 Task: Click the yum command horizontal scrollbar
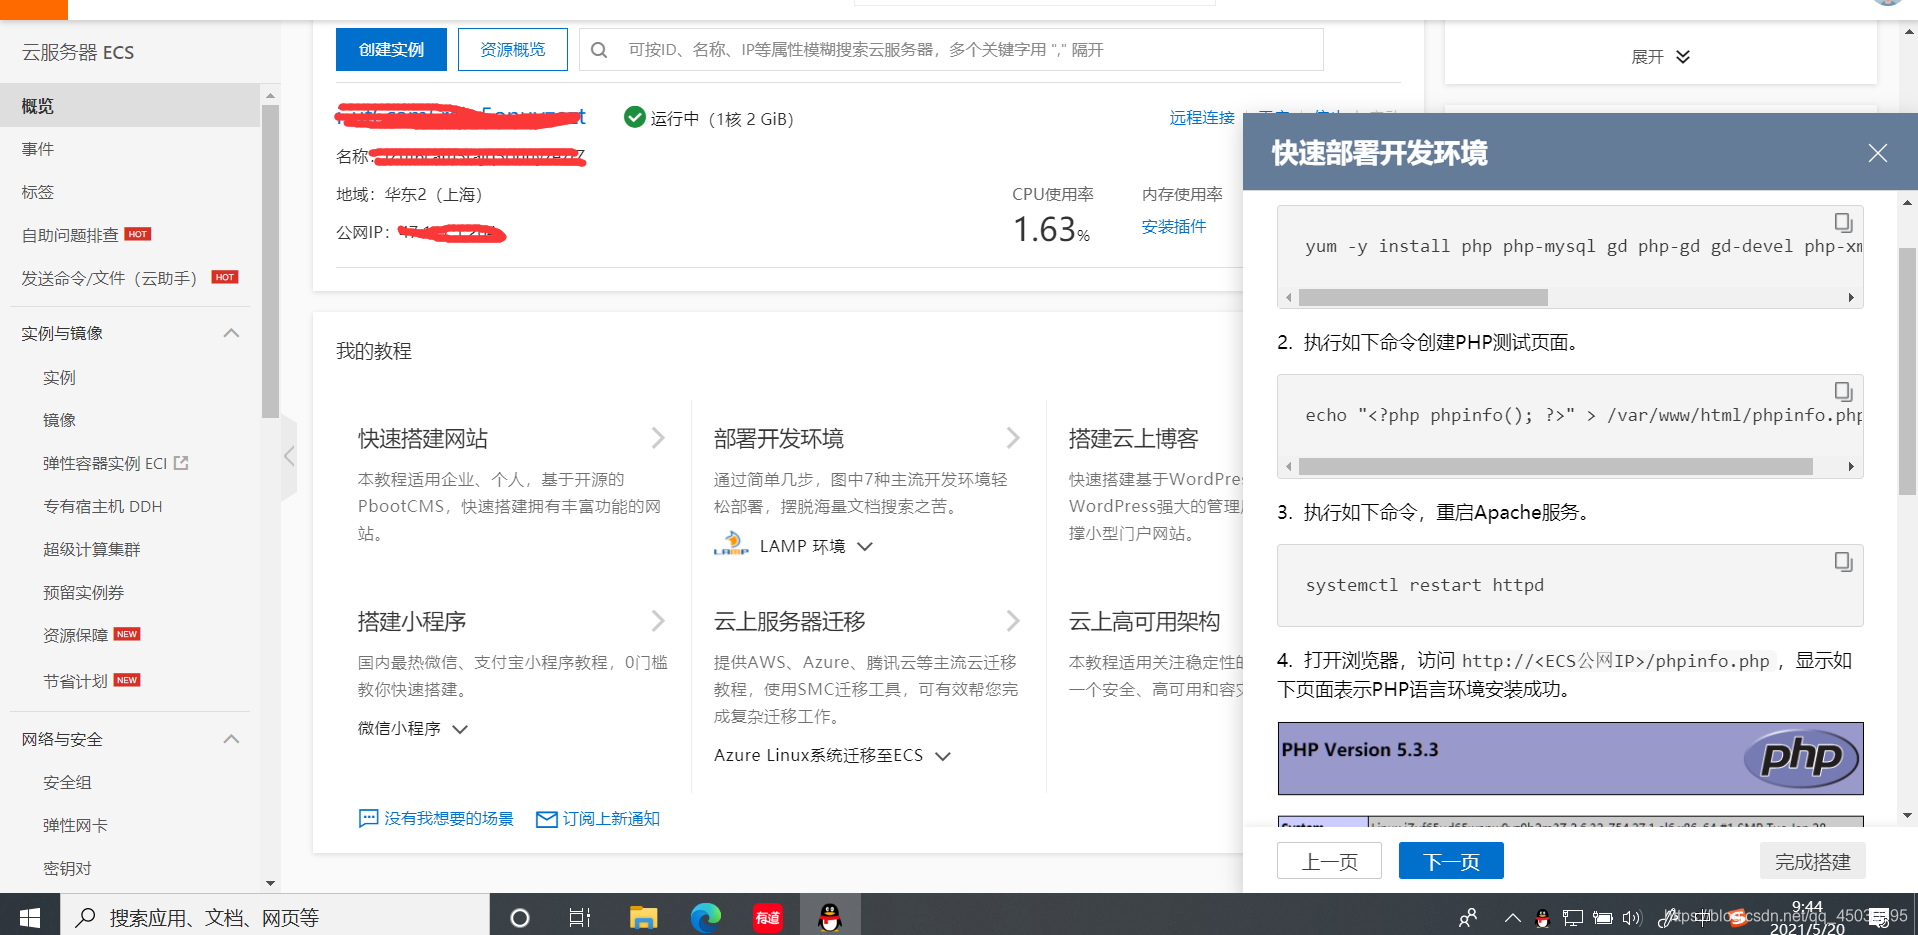click(x=1422, y=297)
